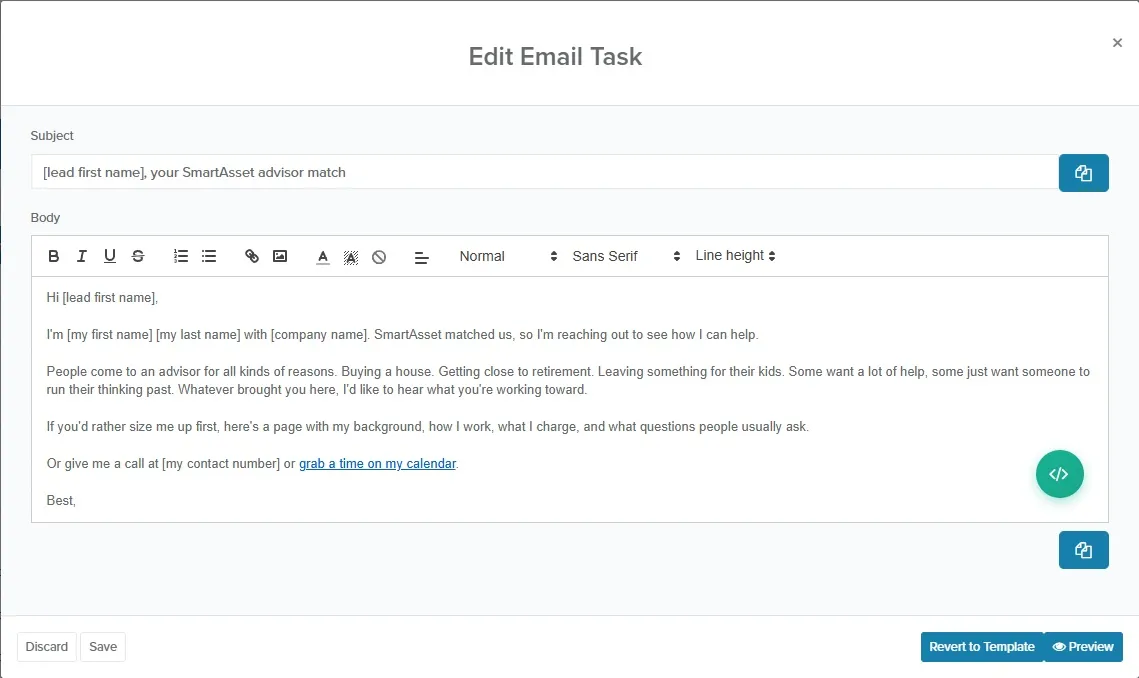Viewport: 1139px width, 678px height.
Task: Click the 'Edit Email Task' heading
Action: tap(555, 57)
